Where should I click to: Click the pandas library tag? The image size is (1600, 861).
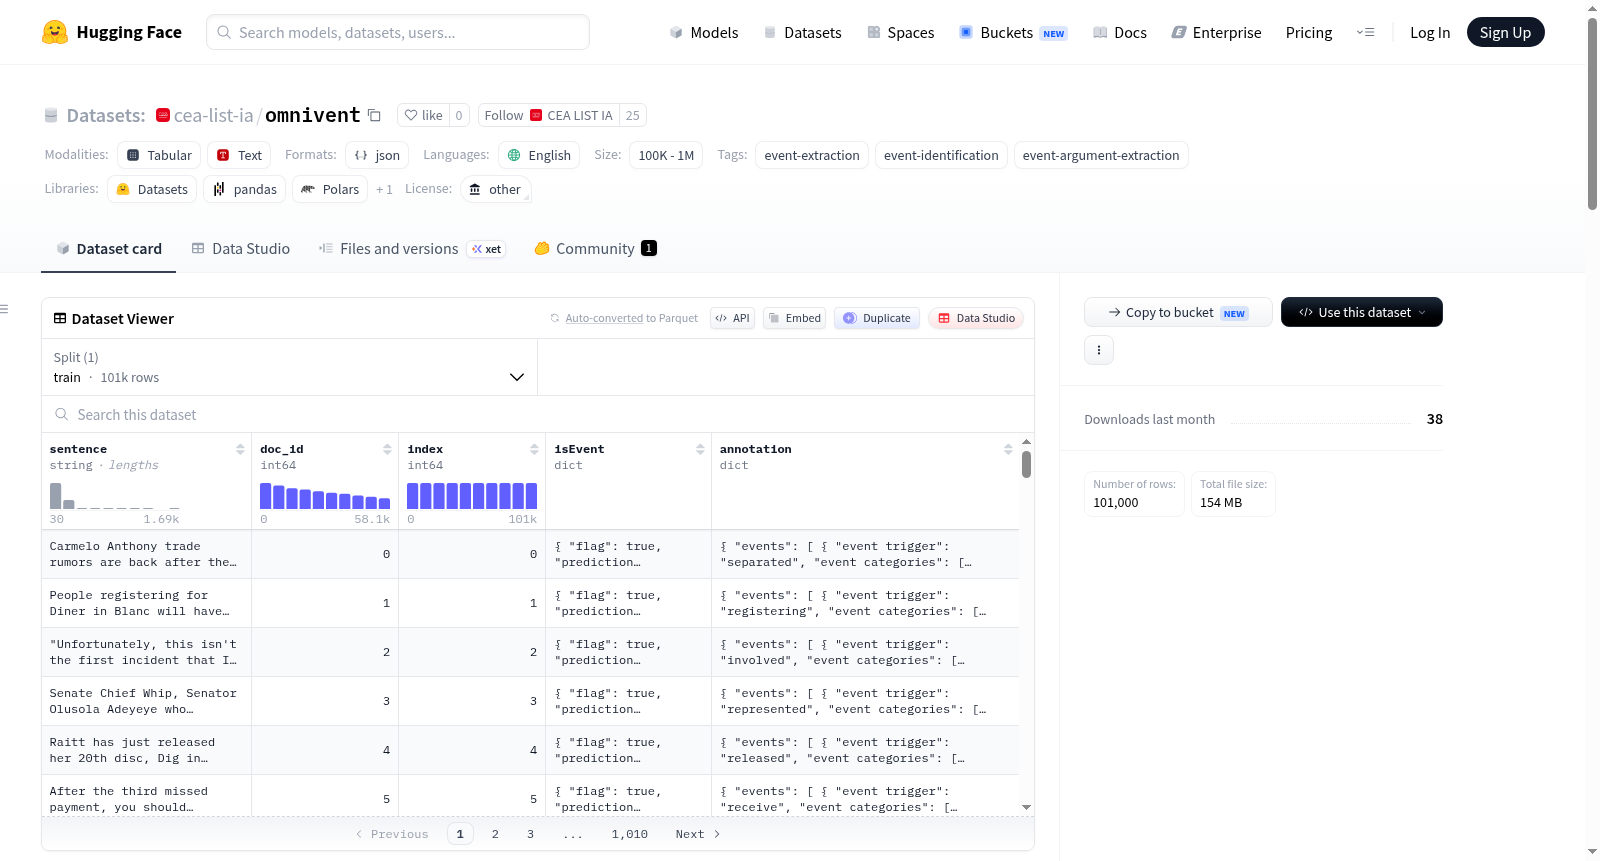click(x=245, y=189)
